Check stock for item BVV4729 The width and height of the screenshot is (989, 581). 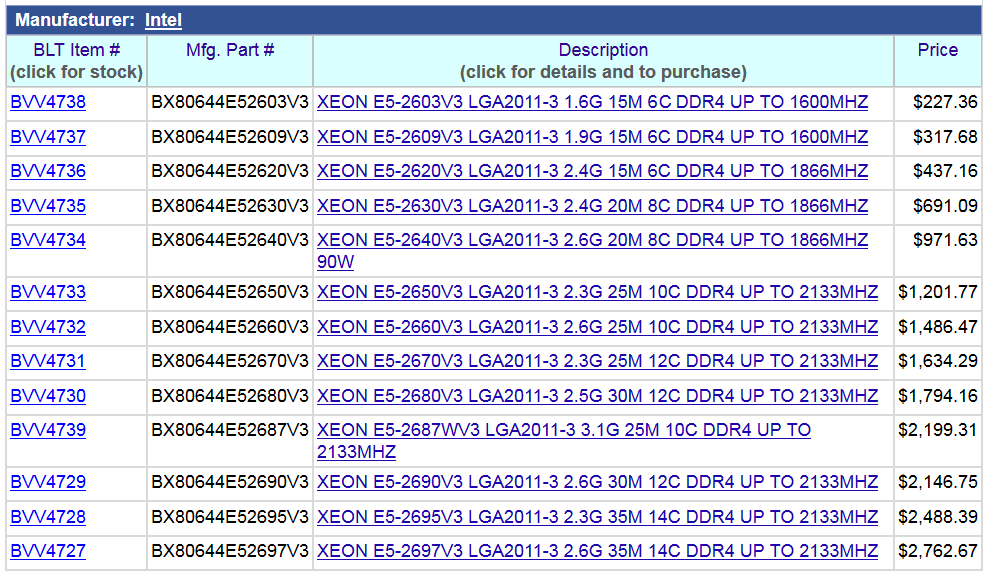point(48,482)
